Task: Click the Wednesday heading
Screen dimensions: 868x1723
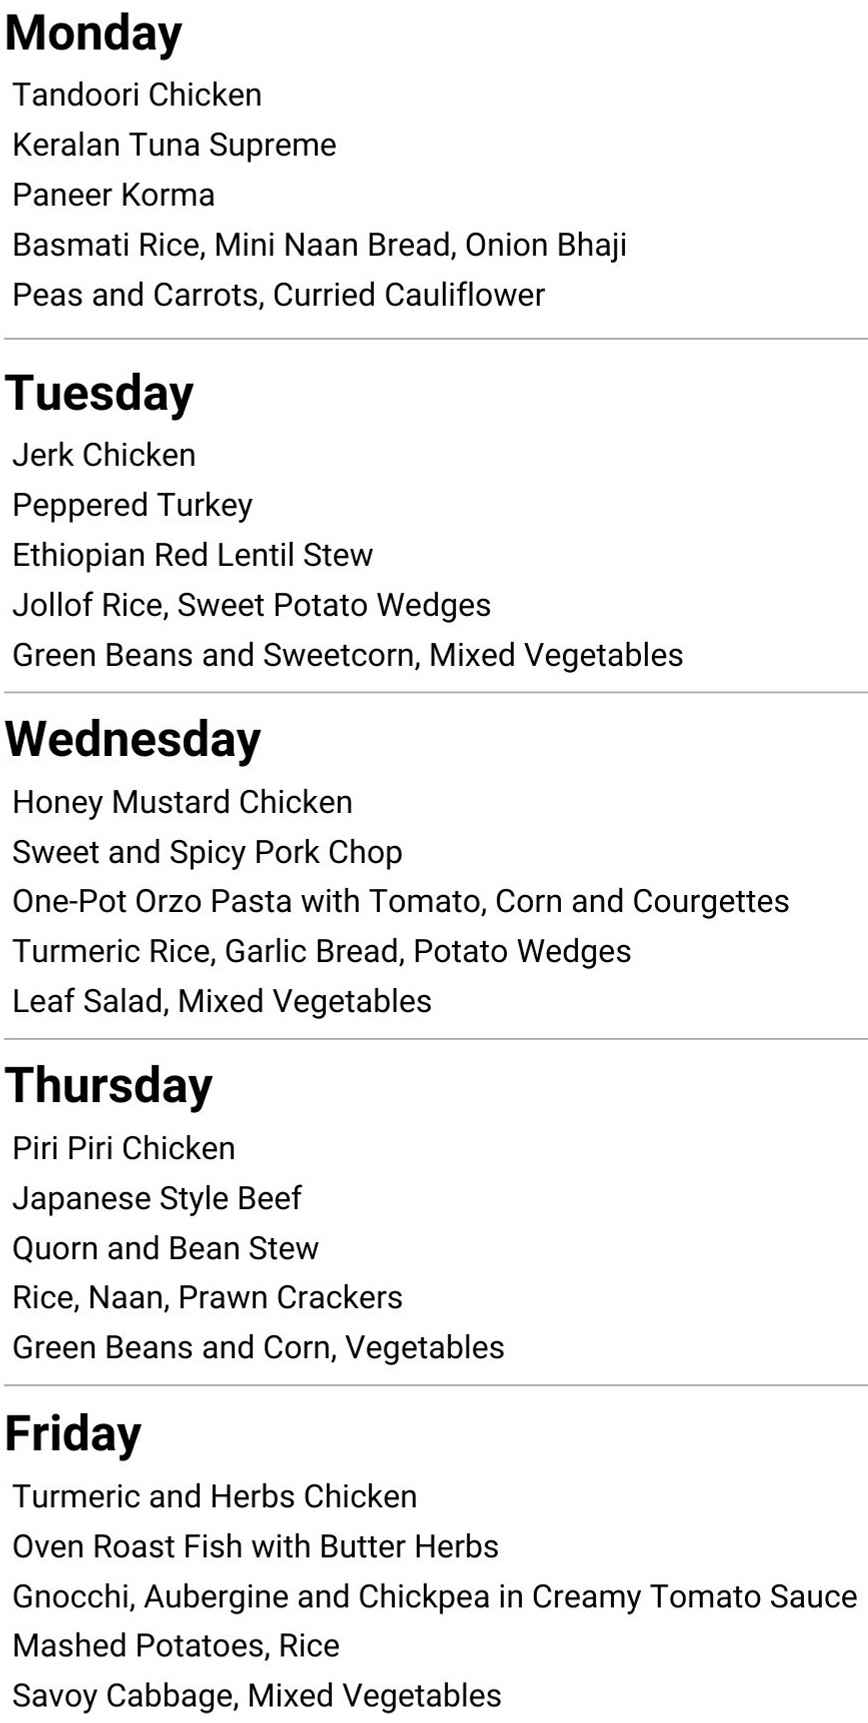Action: click(133, 740)
